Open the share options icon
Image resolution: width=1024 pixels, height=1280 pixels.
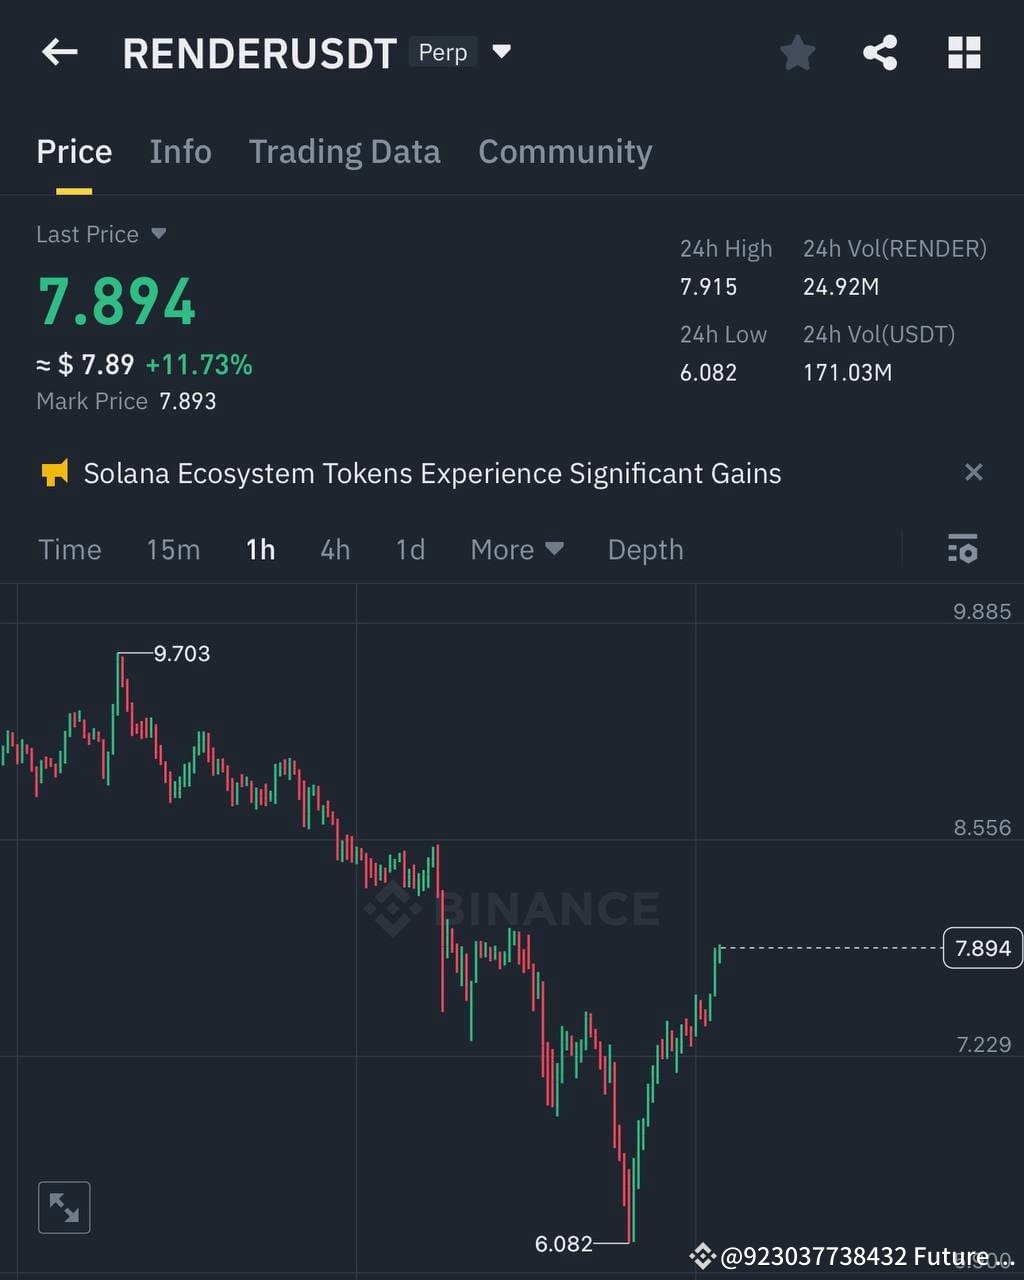click(x=880, y=52)
